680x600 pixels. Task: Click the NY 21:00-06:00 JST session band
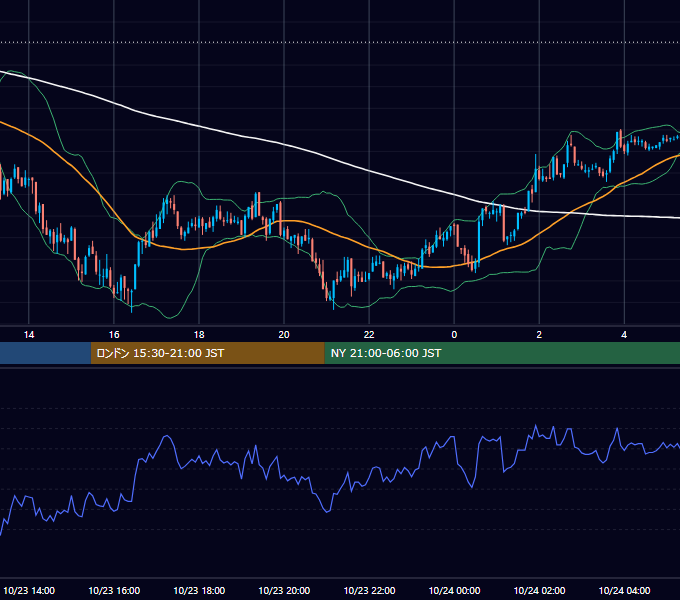pos(502,353)
